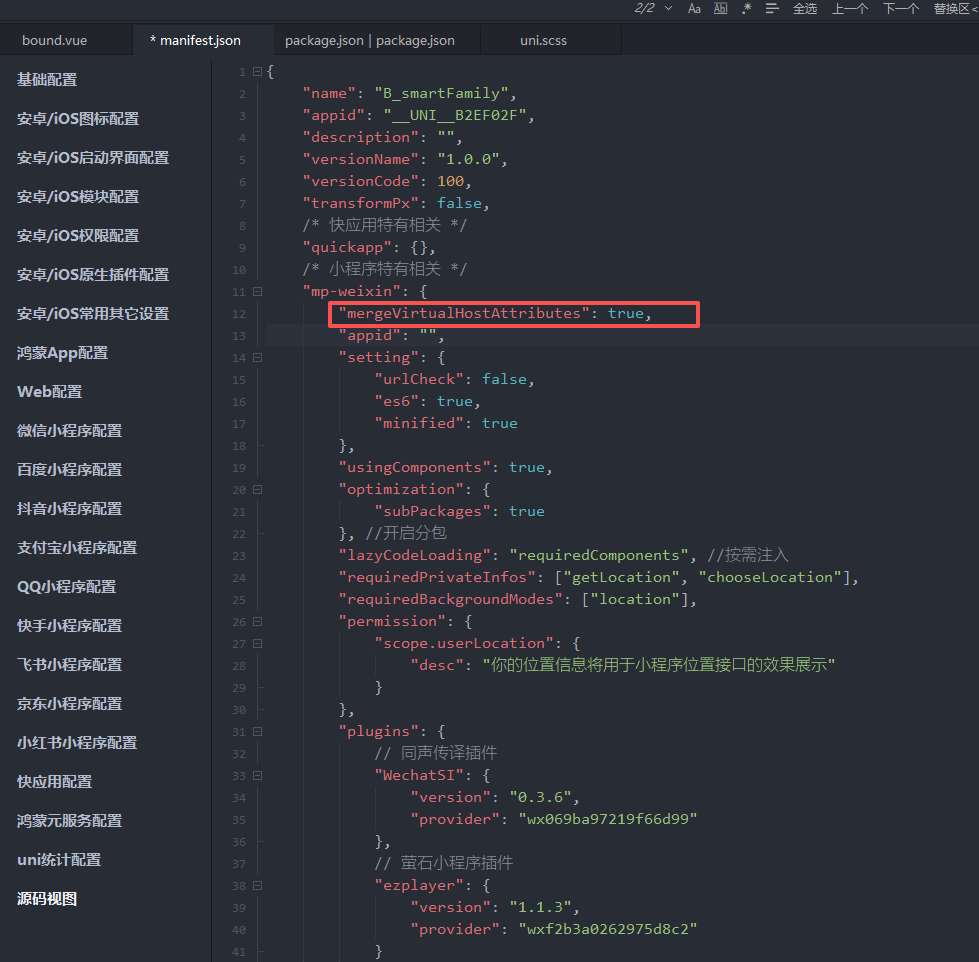This screenshot has width=979, height=962.
Task: Click 全选 to select all matches
Action: (805, 8)
